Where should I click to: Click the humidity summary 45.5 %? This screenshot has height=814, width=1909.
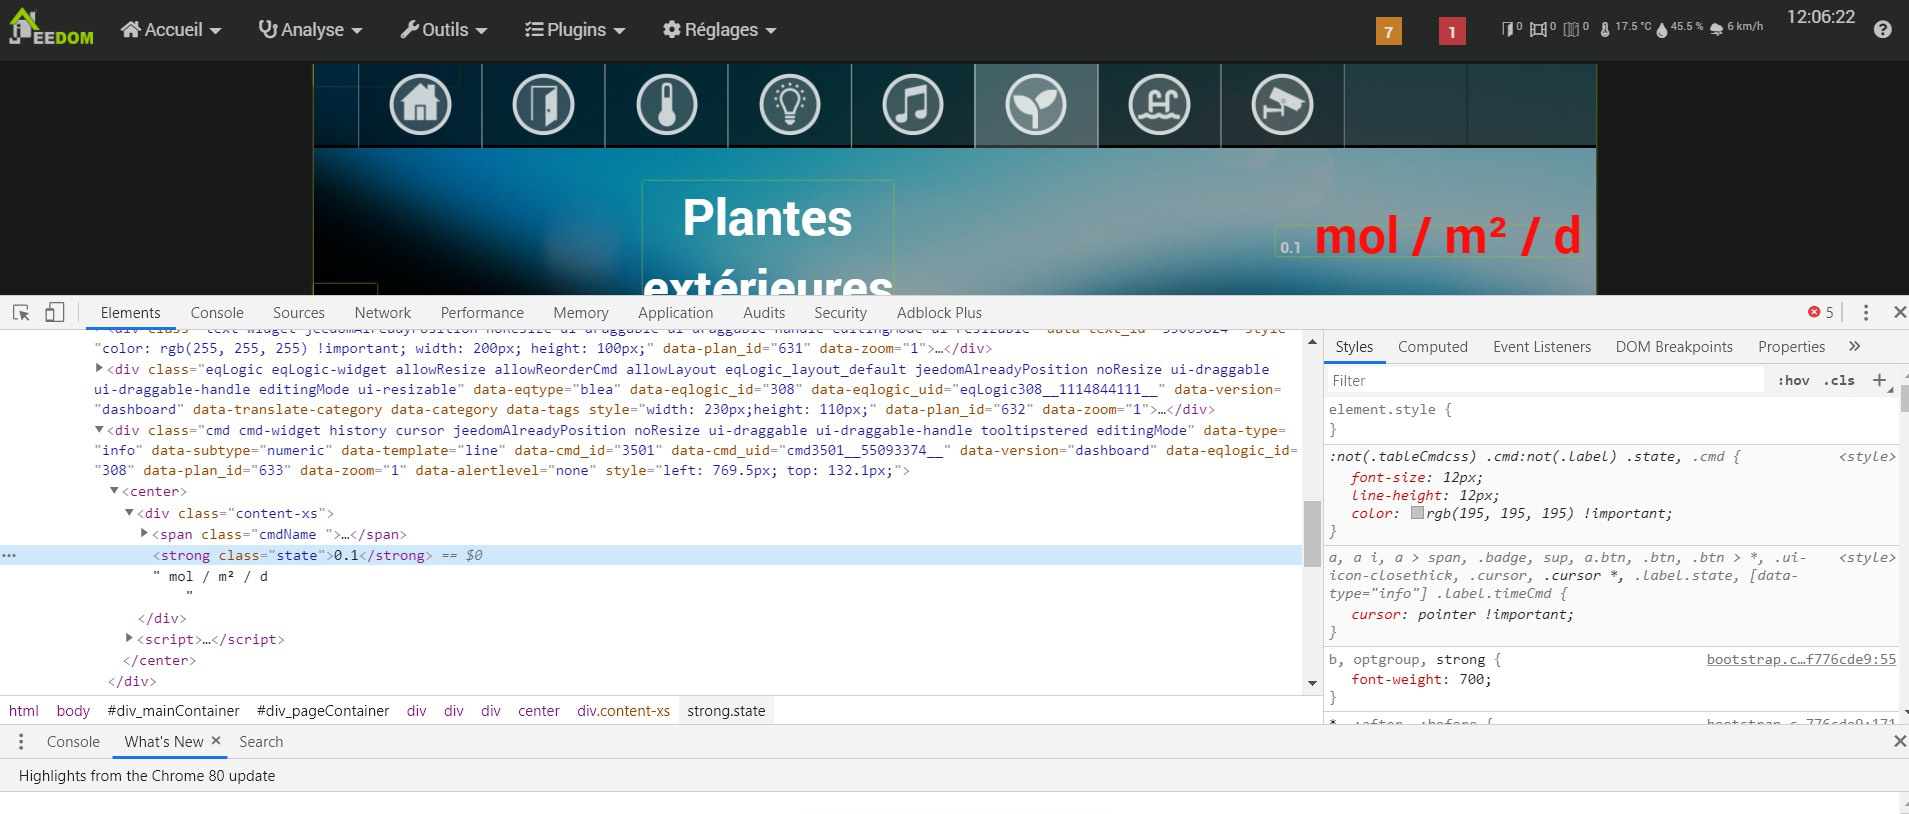point(1679,28)
